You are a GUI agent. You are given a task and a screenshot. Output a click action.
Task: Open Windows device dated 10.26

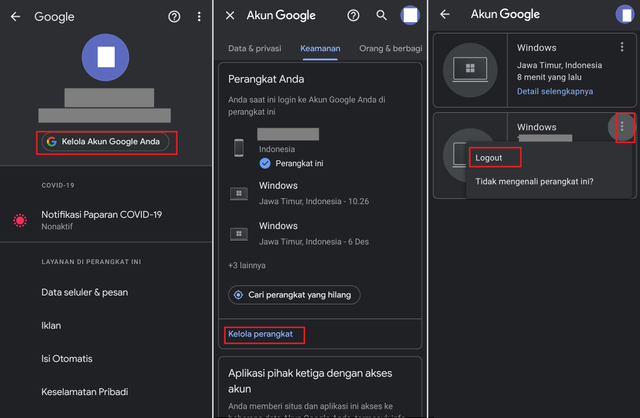(320, 193)
